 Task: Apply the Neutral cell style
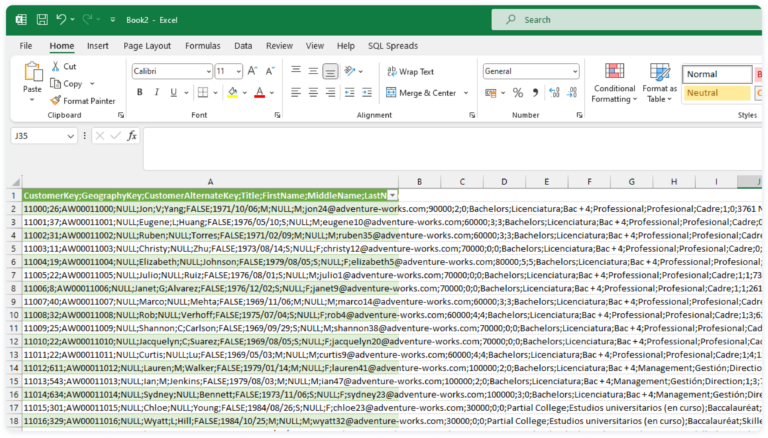pos(717,93)
